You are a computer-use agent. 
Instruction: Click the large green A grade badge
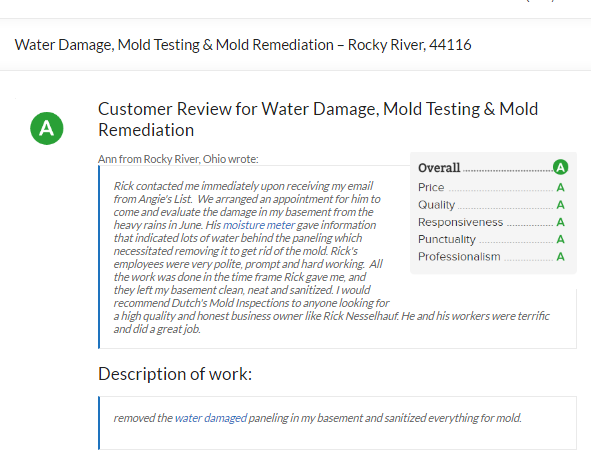(47, 128)
